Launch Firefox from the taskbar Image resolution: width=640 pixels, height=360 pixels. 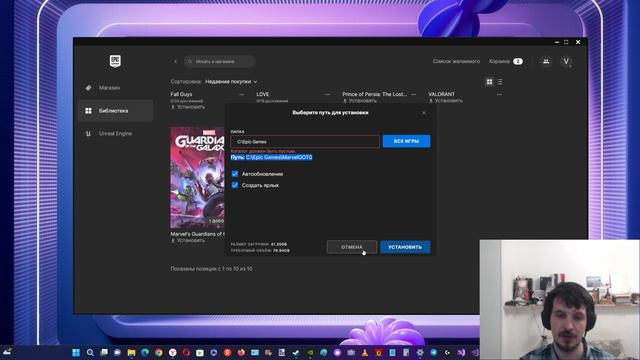pyautogui.click(x=241, y=352)
